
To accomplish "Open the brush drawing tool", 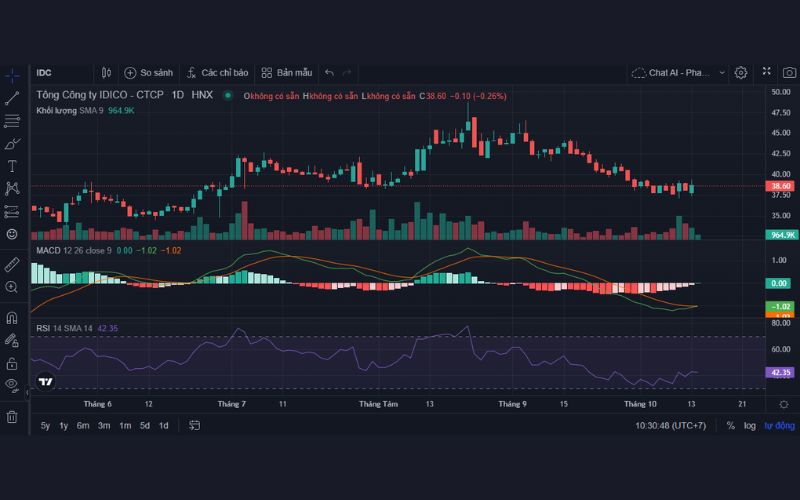I will coord(12,143).
